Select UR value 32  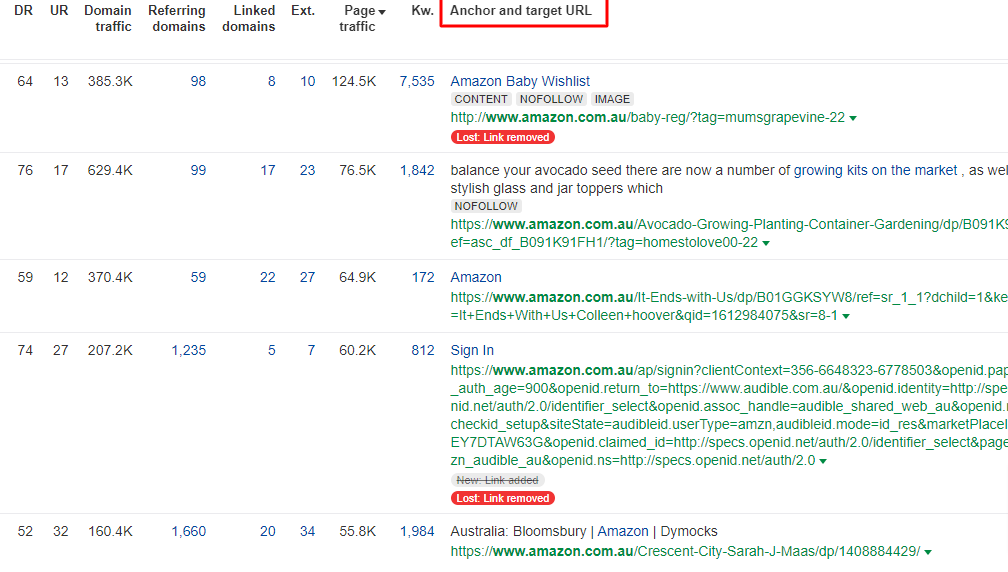click(x=60, y=532)
